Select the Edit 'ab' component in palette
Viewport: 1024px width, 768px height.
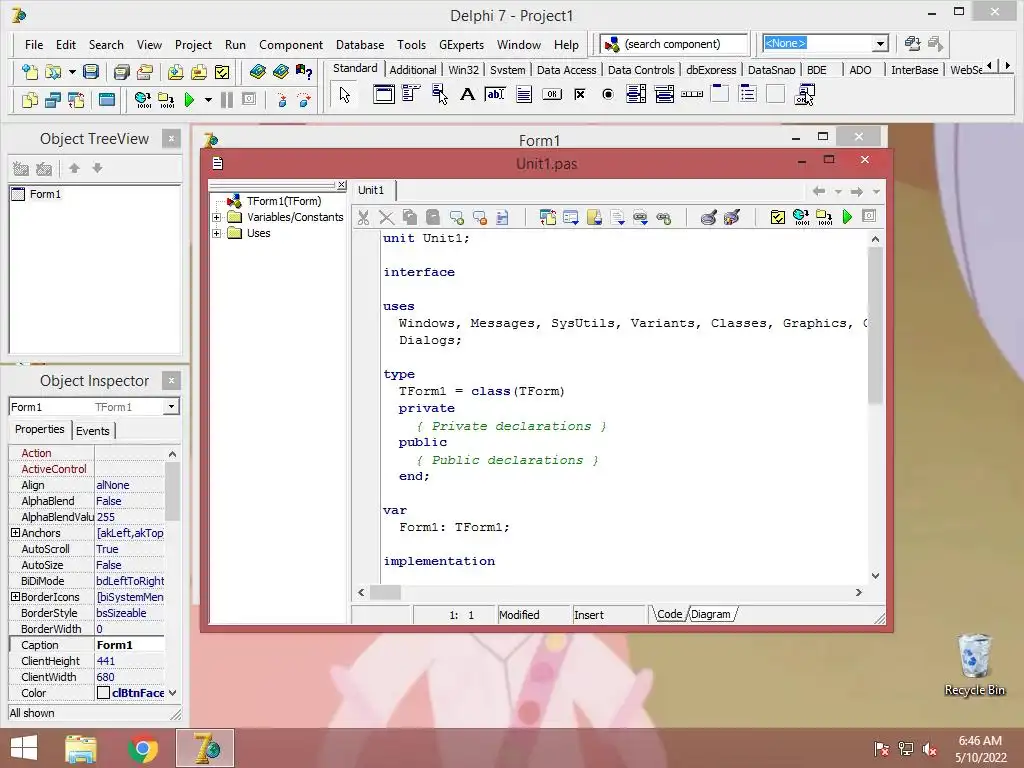coord(495,95)
